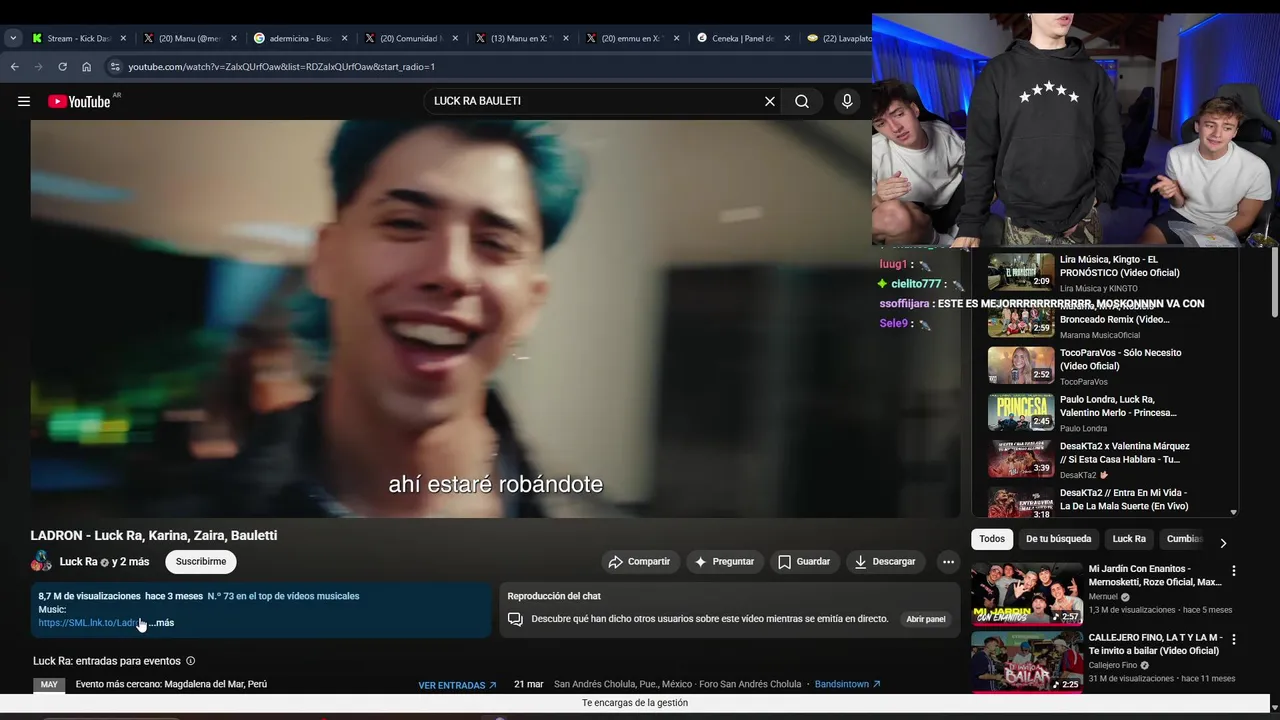1280x720 pixels.
Task: Go to the YouTube home logo
Action: click(79, 101)
